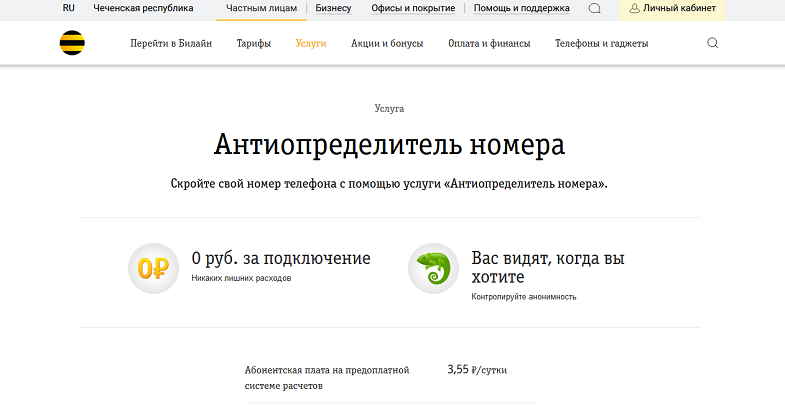
Task: Click the 3,55 ₽/сутки price value
Action: tap(477, 370)
